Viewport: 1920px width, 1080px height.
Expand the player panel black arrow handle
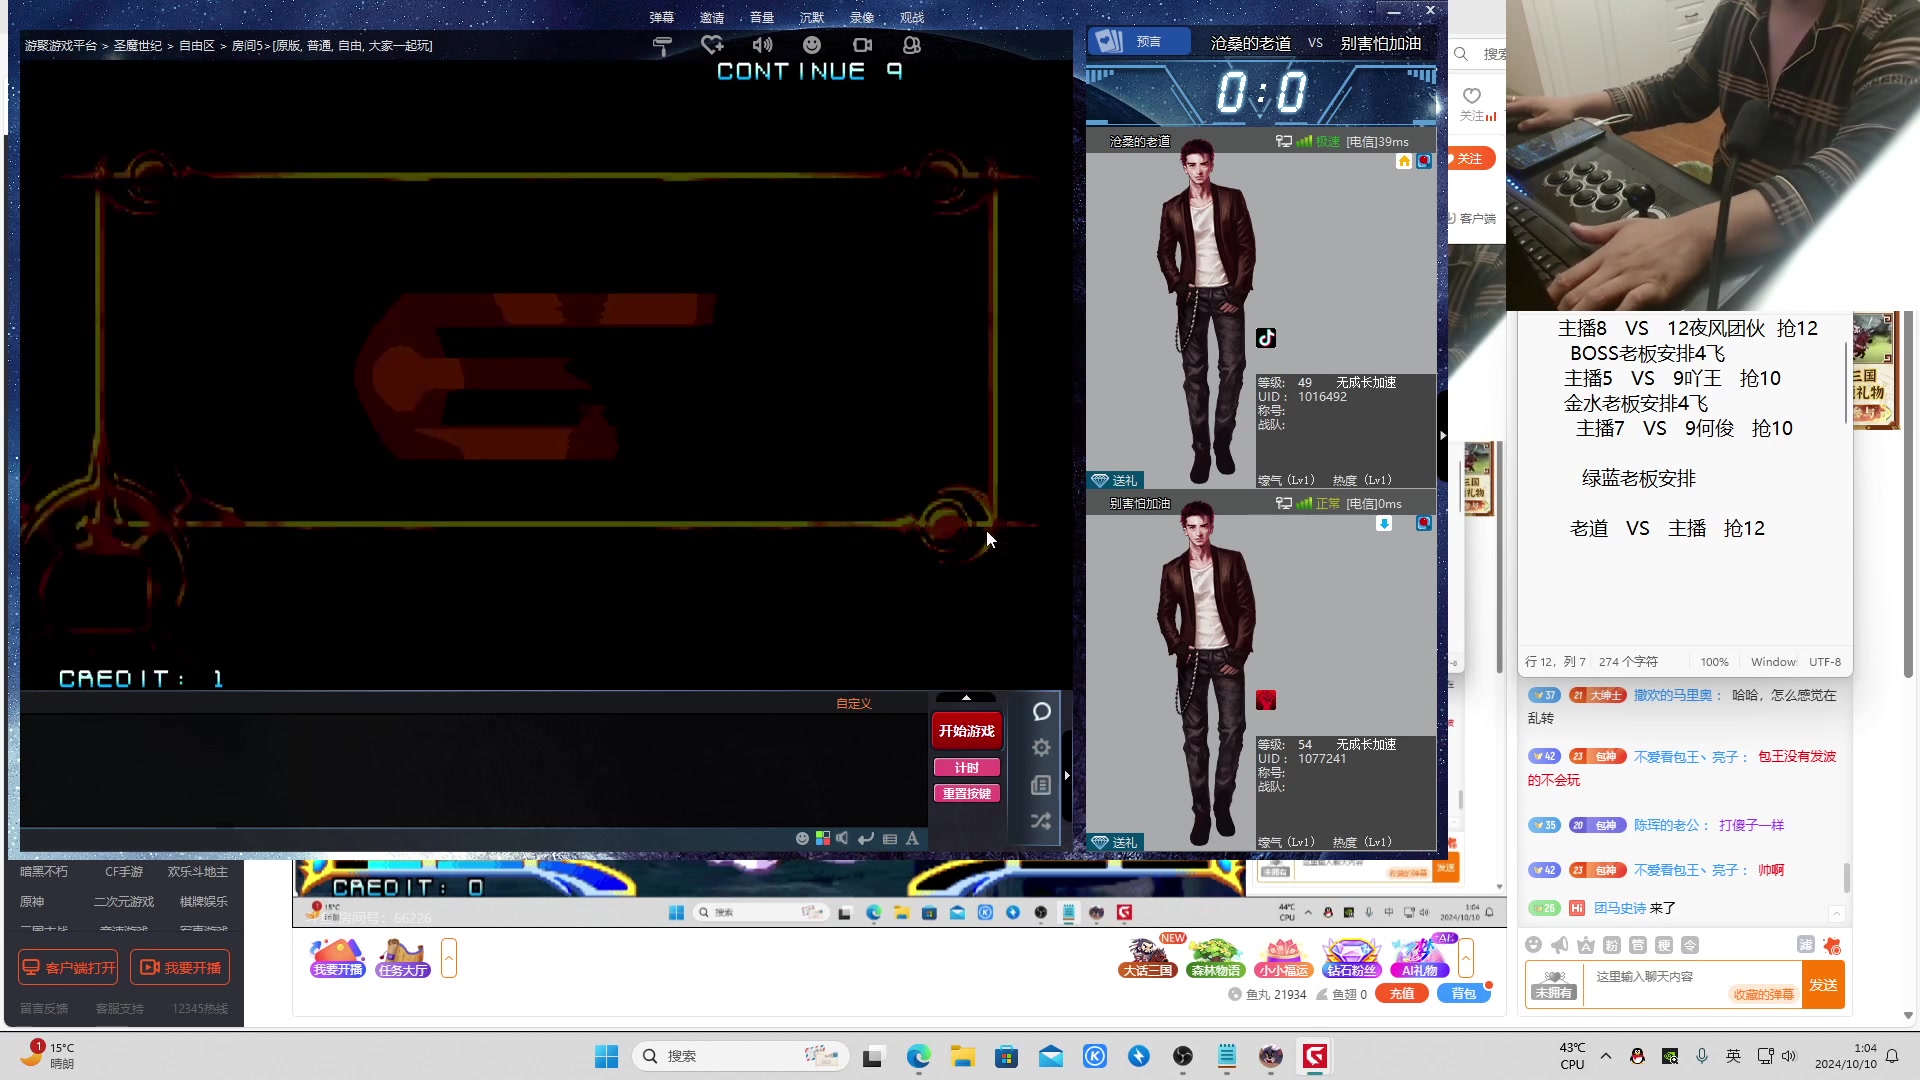pos(1443,435)
